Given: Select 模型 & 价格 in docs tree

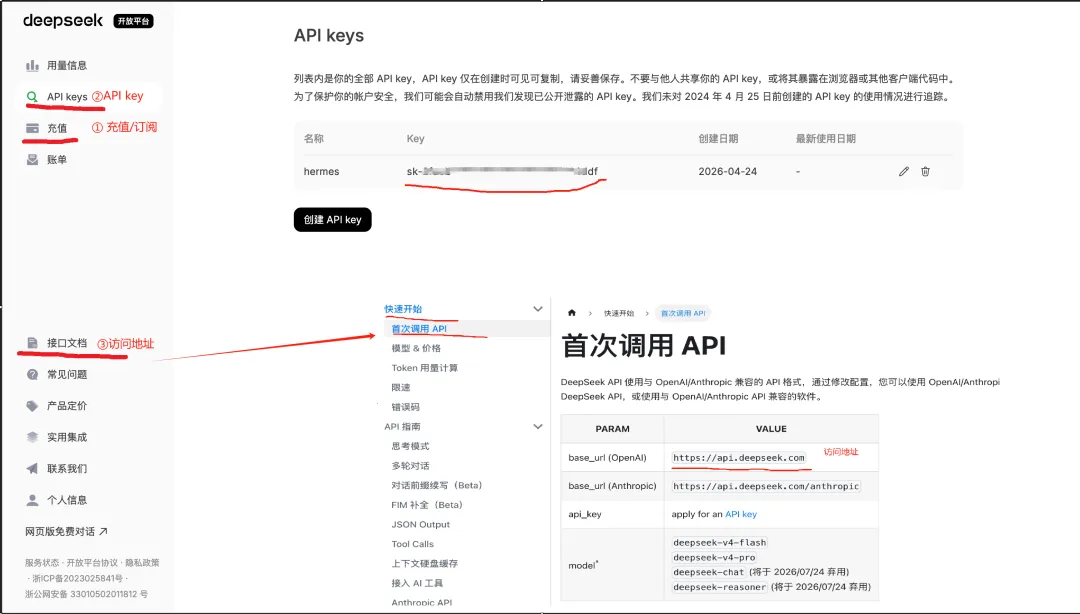Looking at the screenshot, I should [416, 348].
